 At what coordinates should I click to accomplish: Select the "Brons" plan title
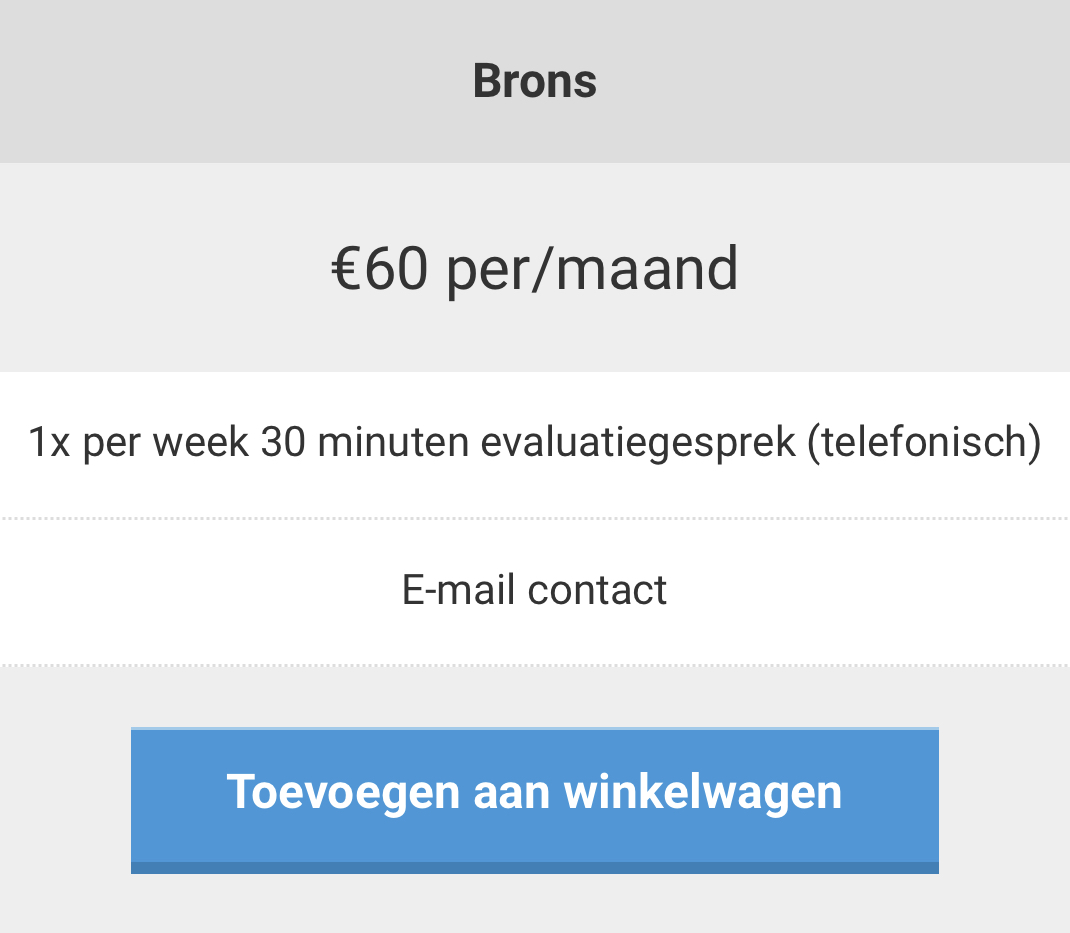pyautogui.click(x=534, y=81)
